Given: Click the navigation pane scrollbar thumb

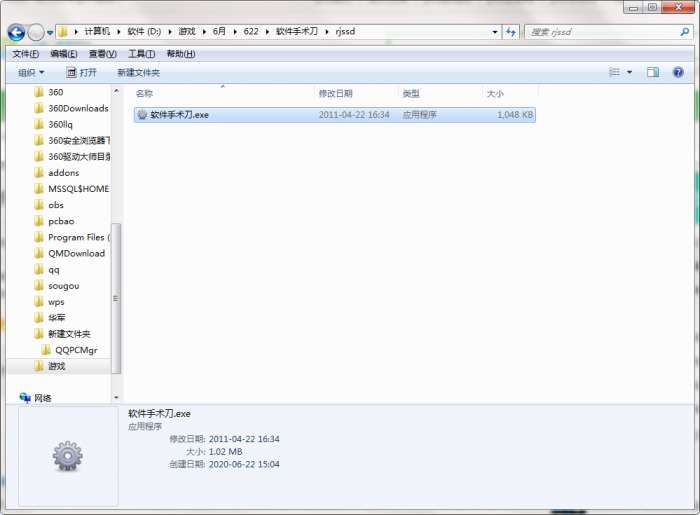Looking at the screenshot, I should [x=116, y=298].
